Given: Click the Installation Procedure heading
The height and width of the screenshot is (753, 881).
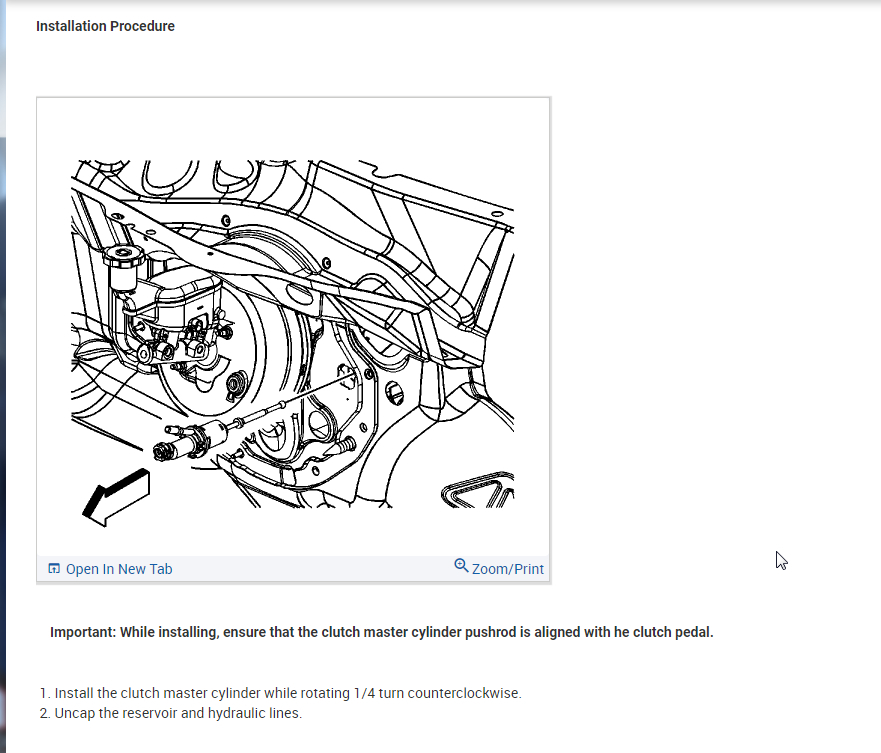Looking at the screenshot, I should point(105,26).
